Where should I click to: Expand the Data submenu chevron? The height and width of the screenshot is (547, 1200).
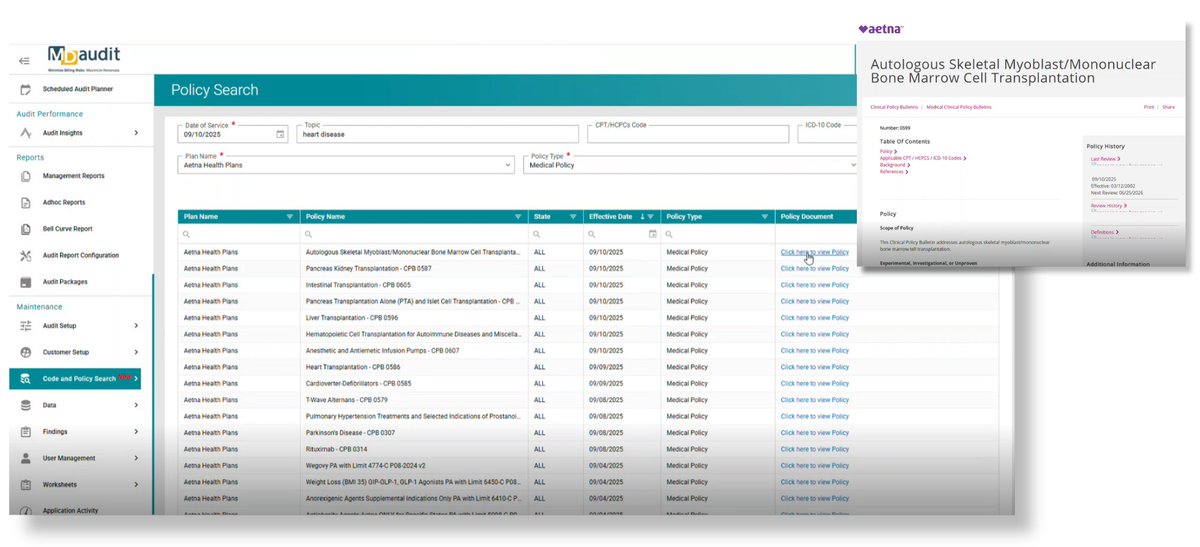tap(136, 405)
